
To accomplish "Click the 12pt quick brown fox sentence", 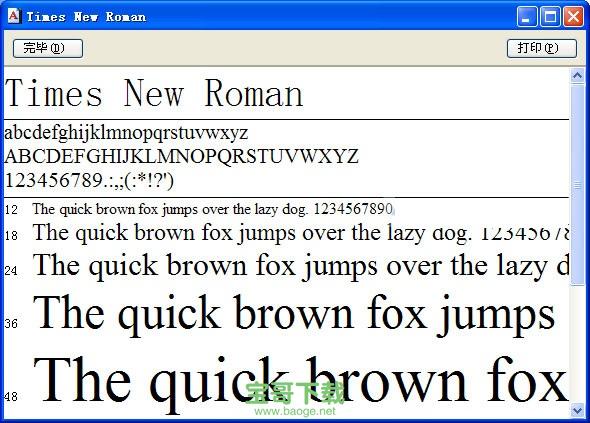I will (213, 209).
